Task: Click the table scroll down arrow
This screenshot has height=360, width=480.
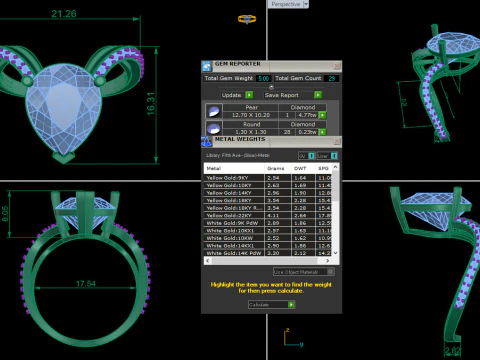Action: [336, 253]
